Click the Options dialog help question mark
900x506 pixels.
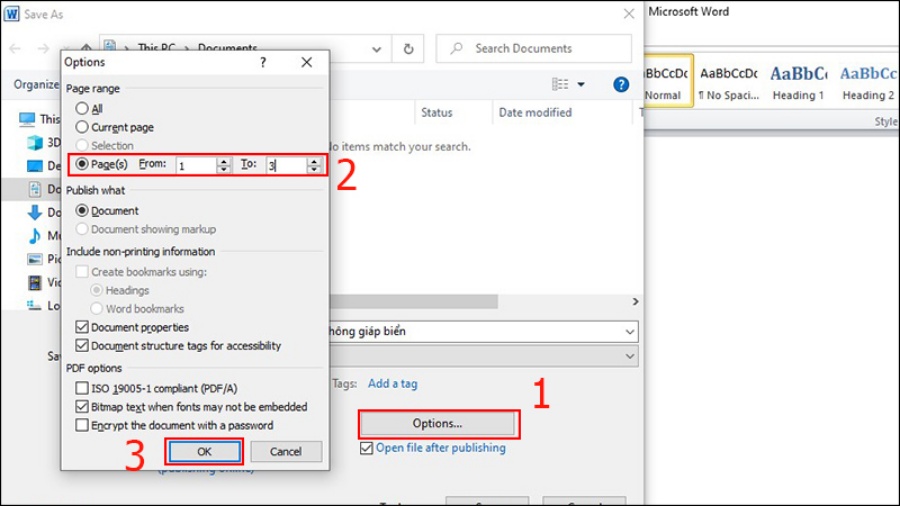pos(263,62)
